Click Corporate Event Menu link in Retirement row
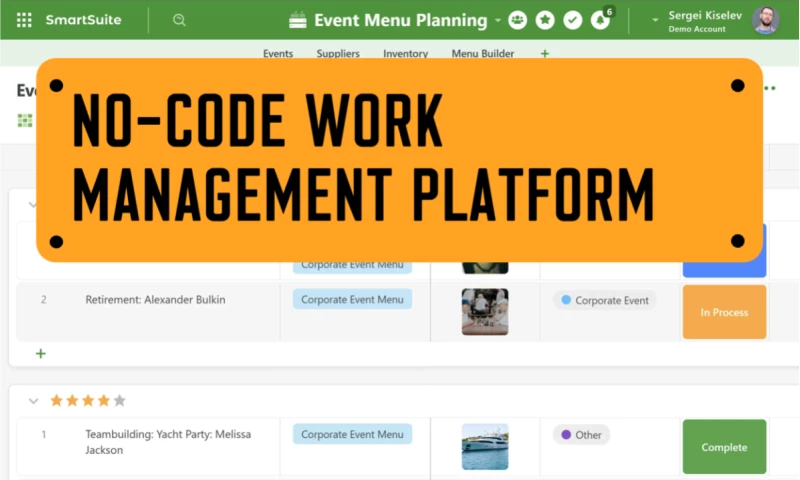Viewport: 800px width, 480px height. 352,299
